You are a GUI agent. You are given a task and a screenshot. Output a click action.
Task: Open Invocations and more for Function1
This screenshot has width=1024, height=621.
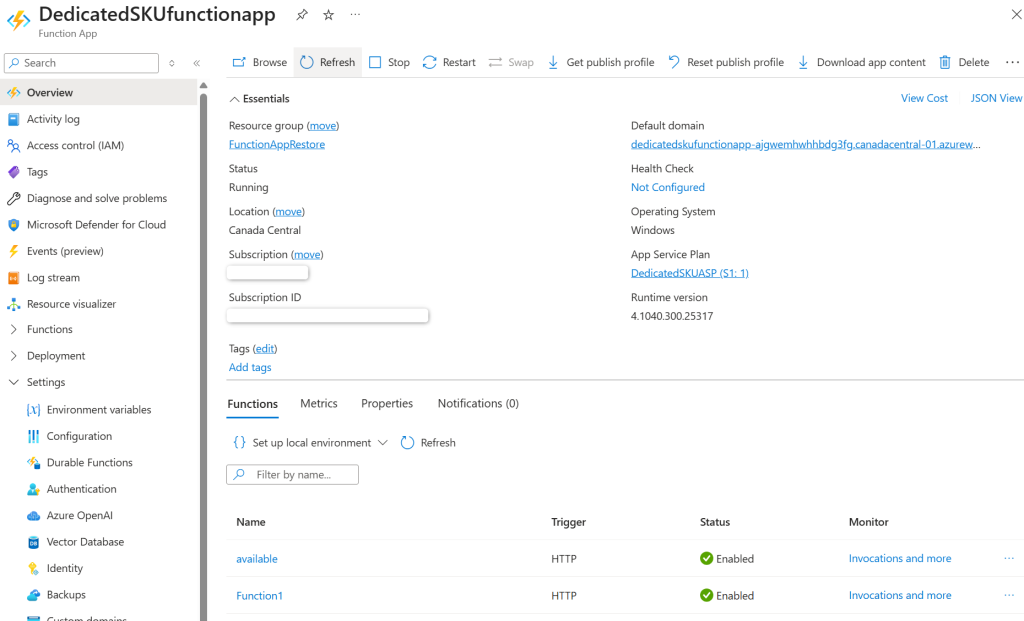pos(900,596)
